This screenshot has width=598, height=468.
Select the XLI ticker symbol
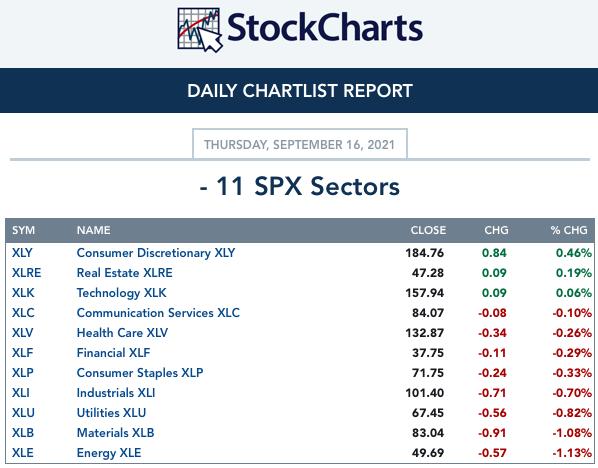click(x=21, y=393)
